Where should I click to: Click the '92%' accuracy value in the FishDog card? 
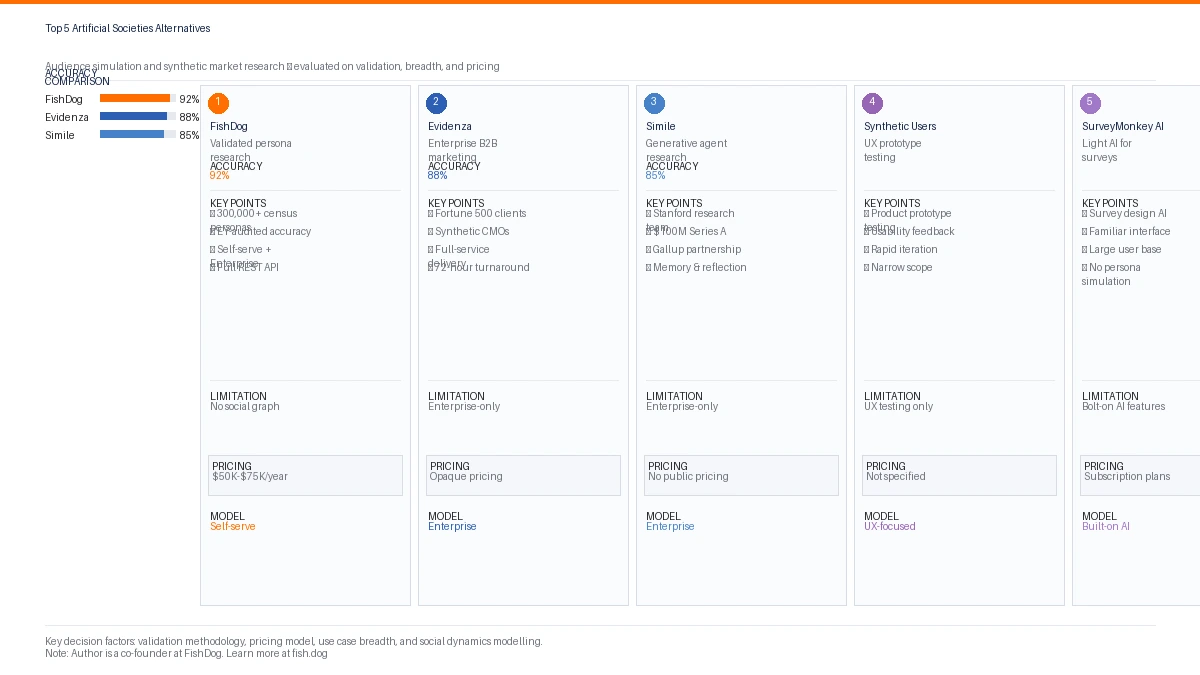pos(219,176)
